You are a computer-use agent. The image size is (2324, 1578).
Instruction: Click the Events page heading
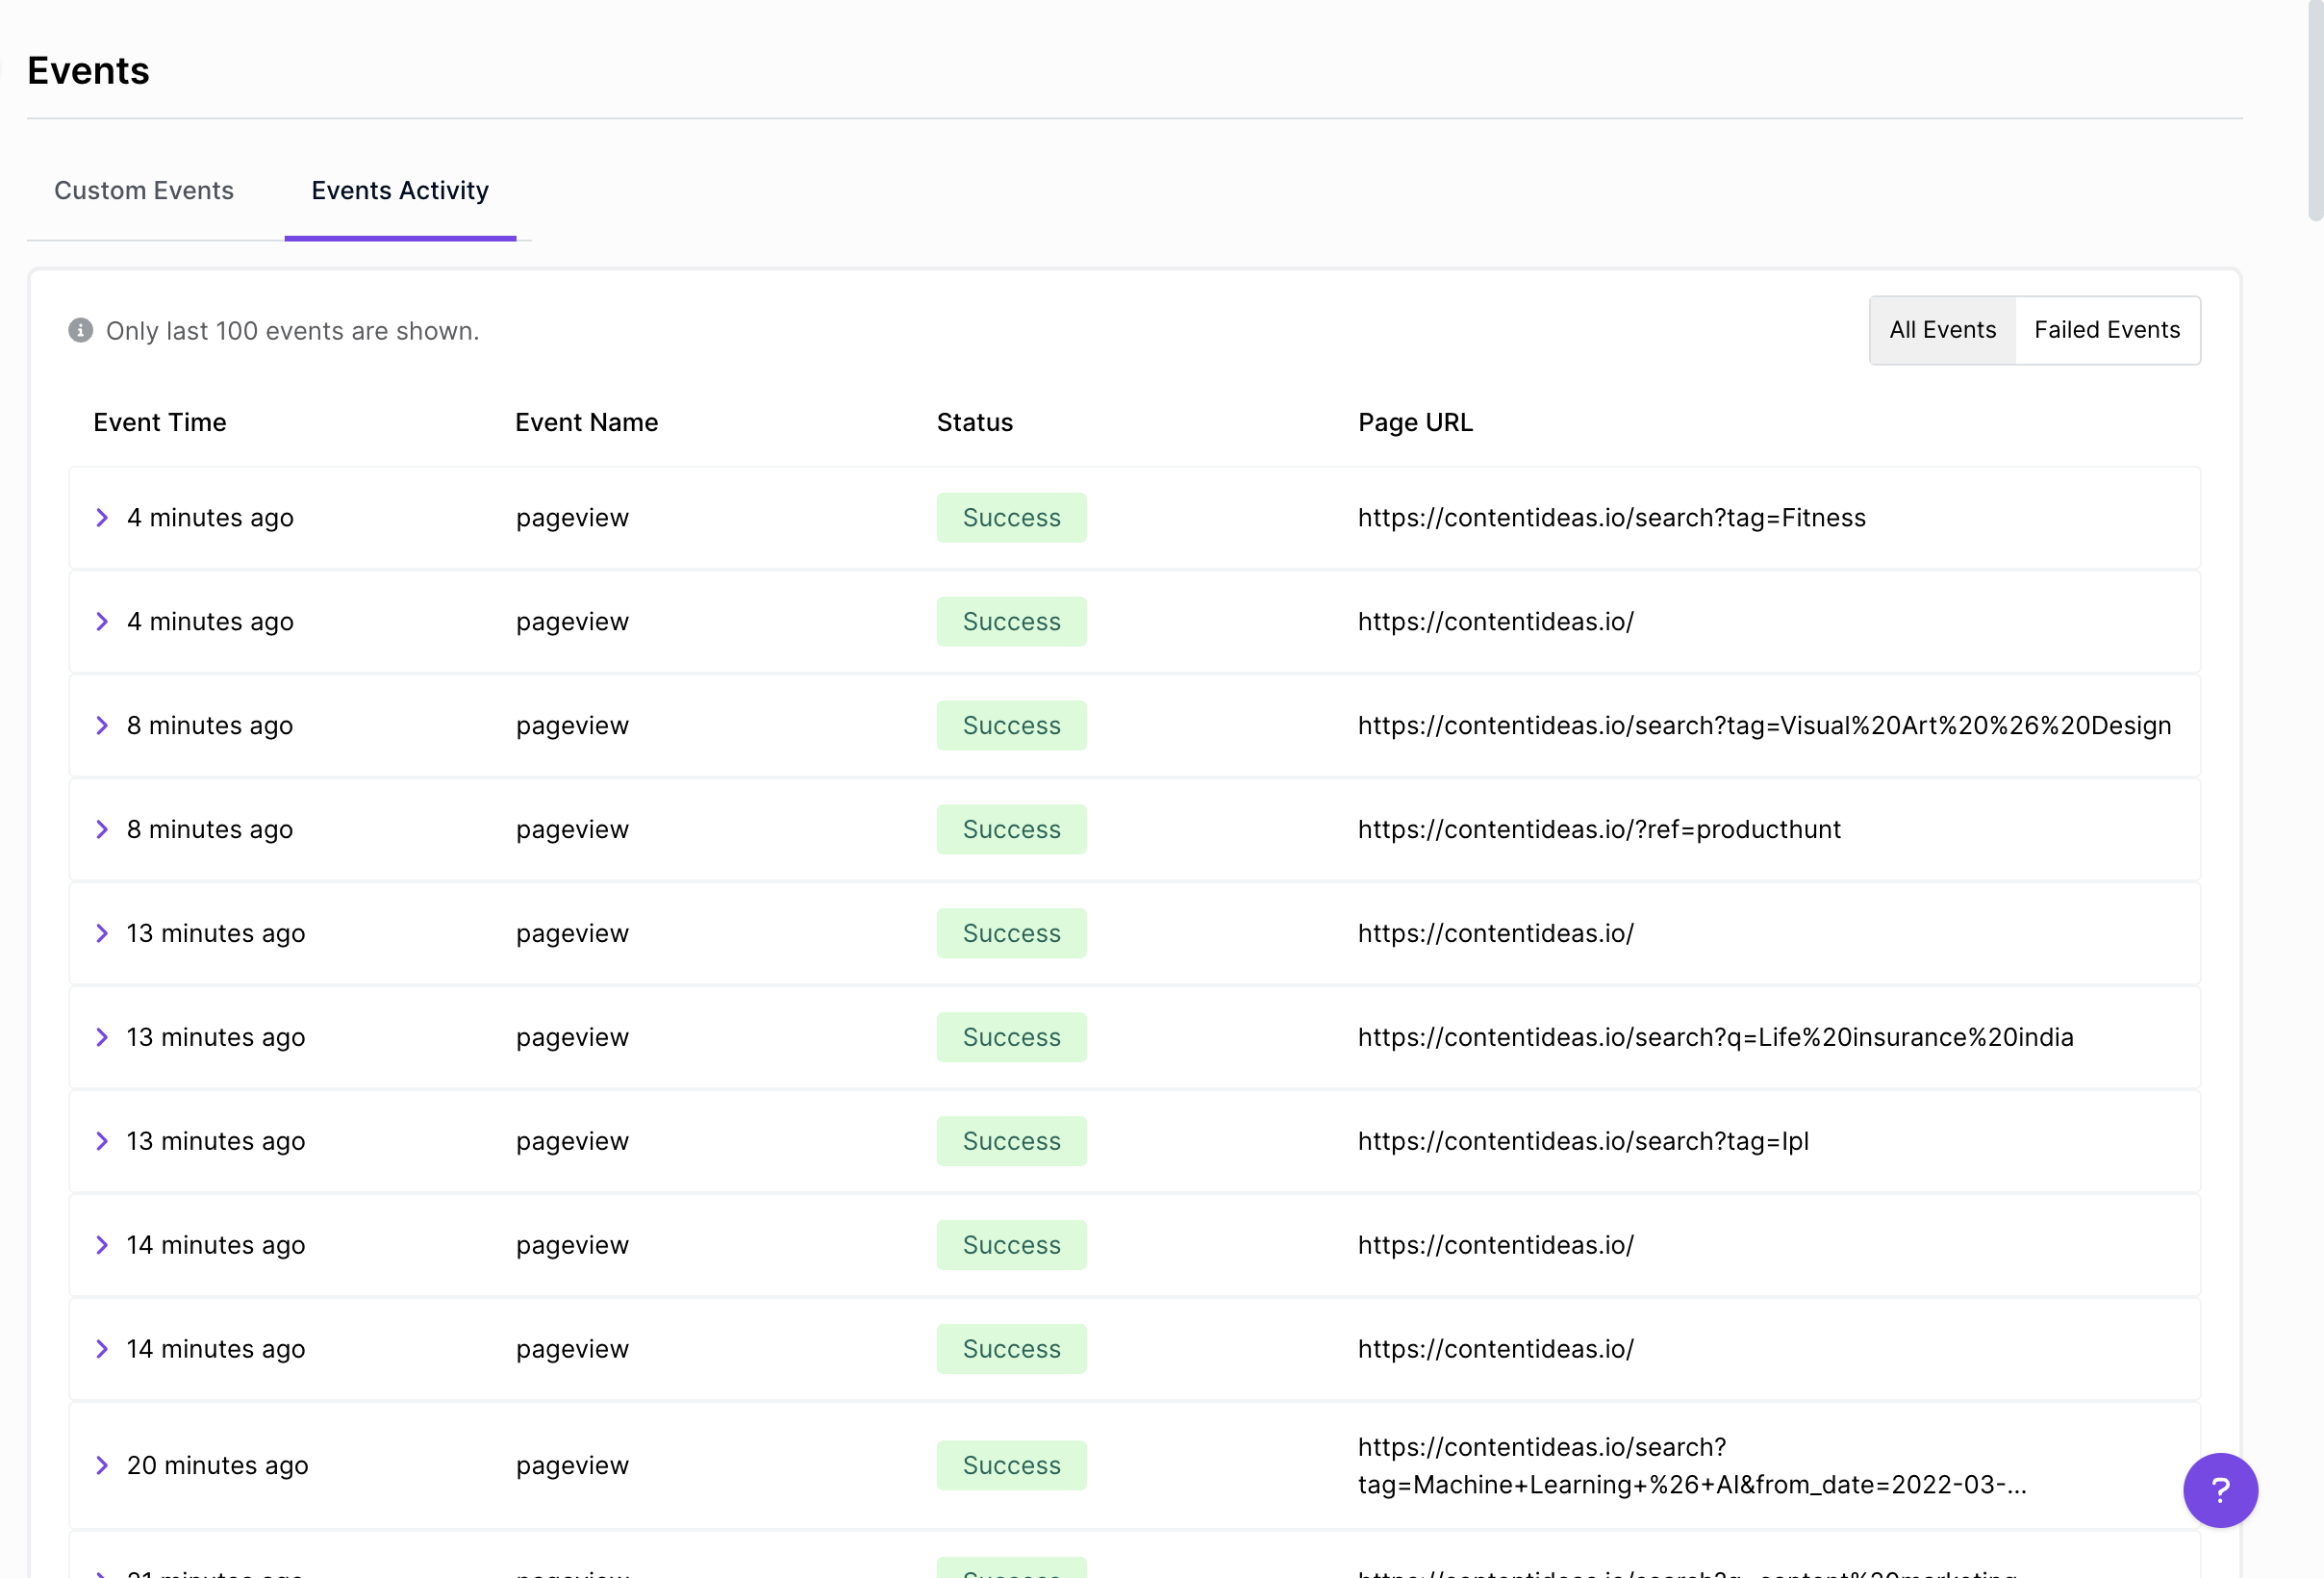pyautogui.click(x=88, y=70)
